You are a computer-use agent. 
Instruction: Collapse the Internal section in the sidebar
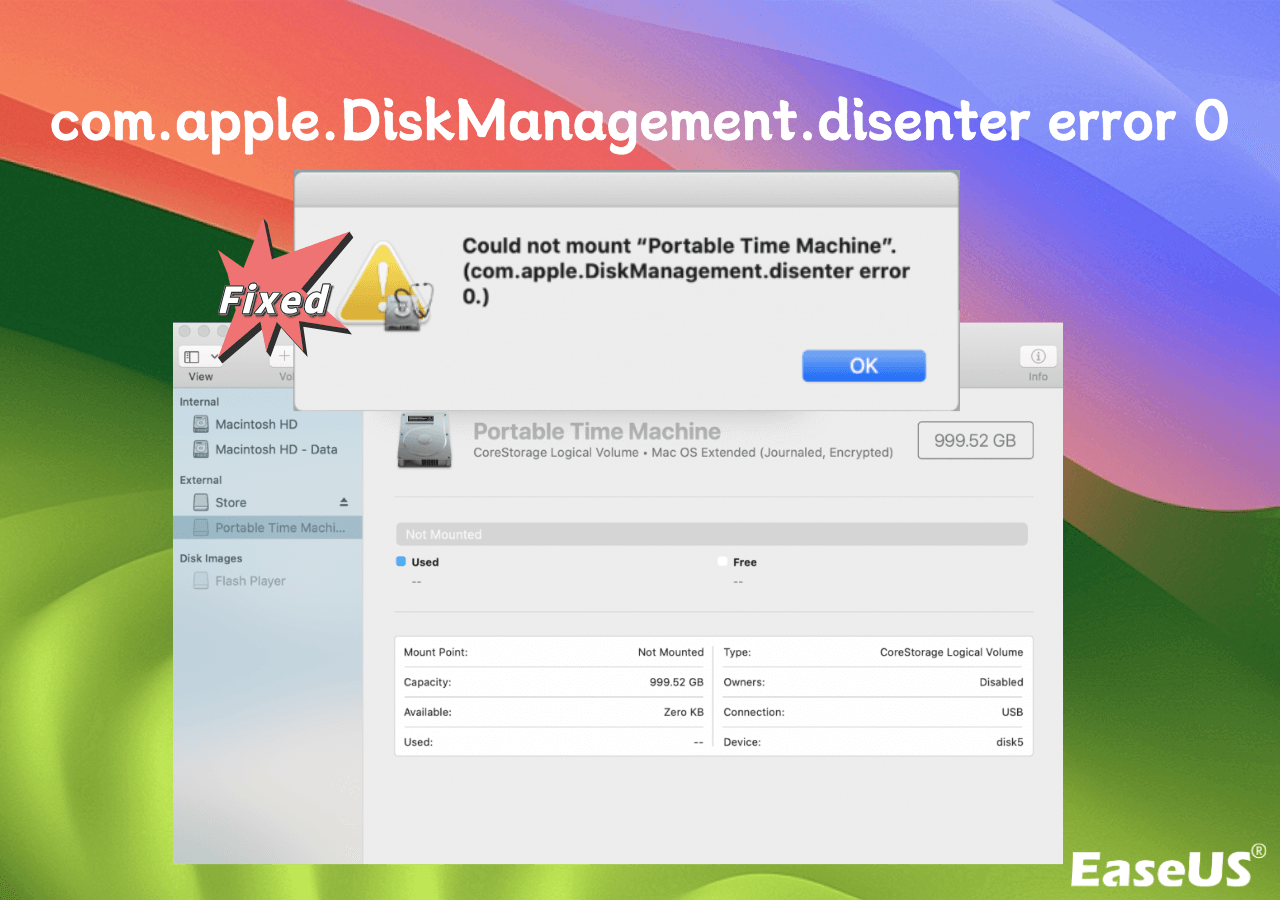point(198,401)
